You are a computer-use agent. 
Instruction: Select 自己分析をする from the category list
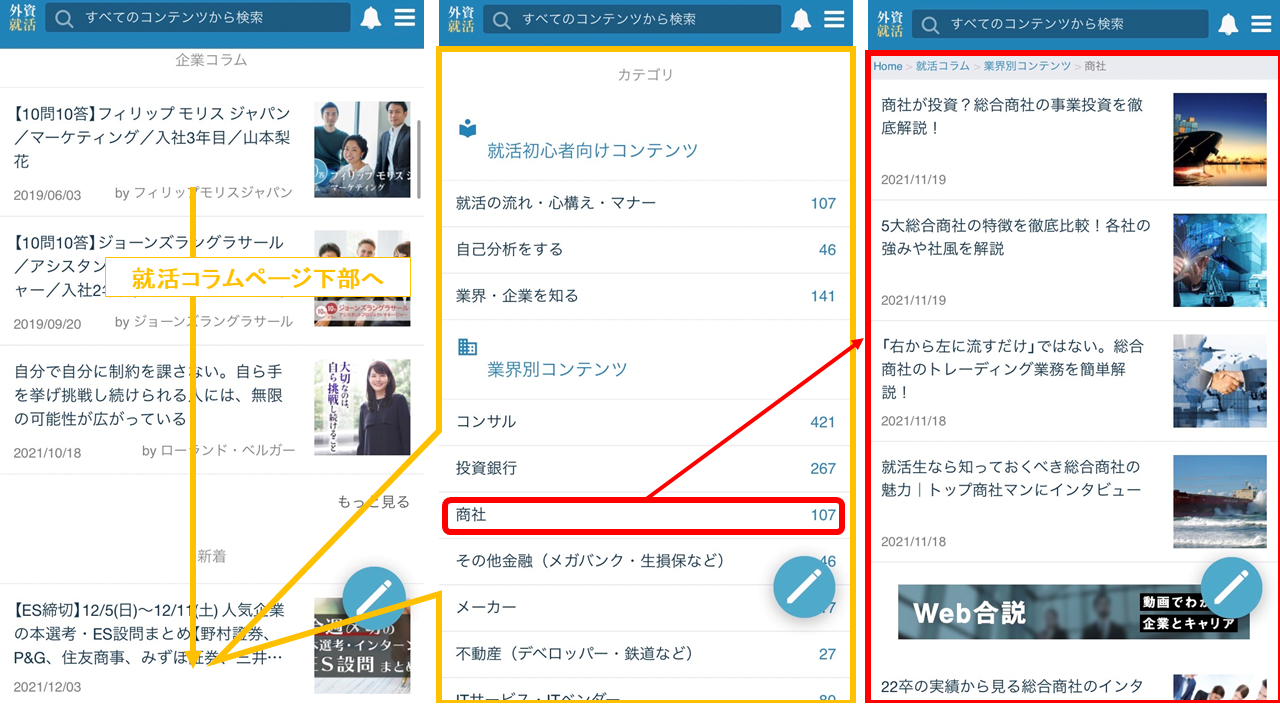click(644, 249)
